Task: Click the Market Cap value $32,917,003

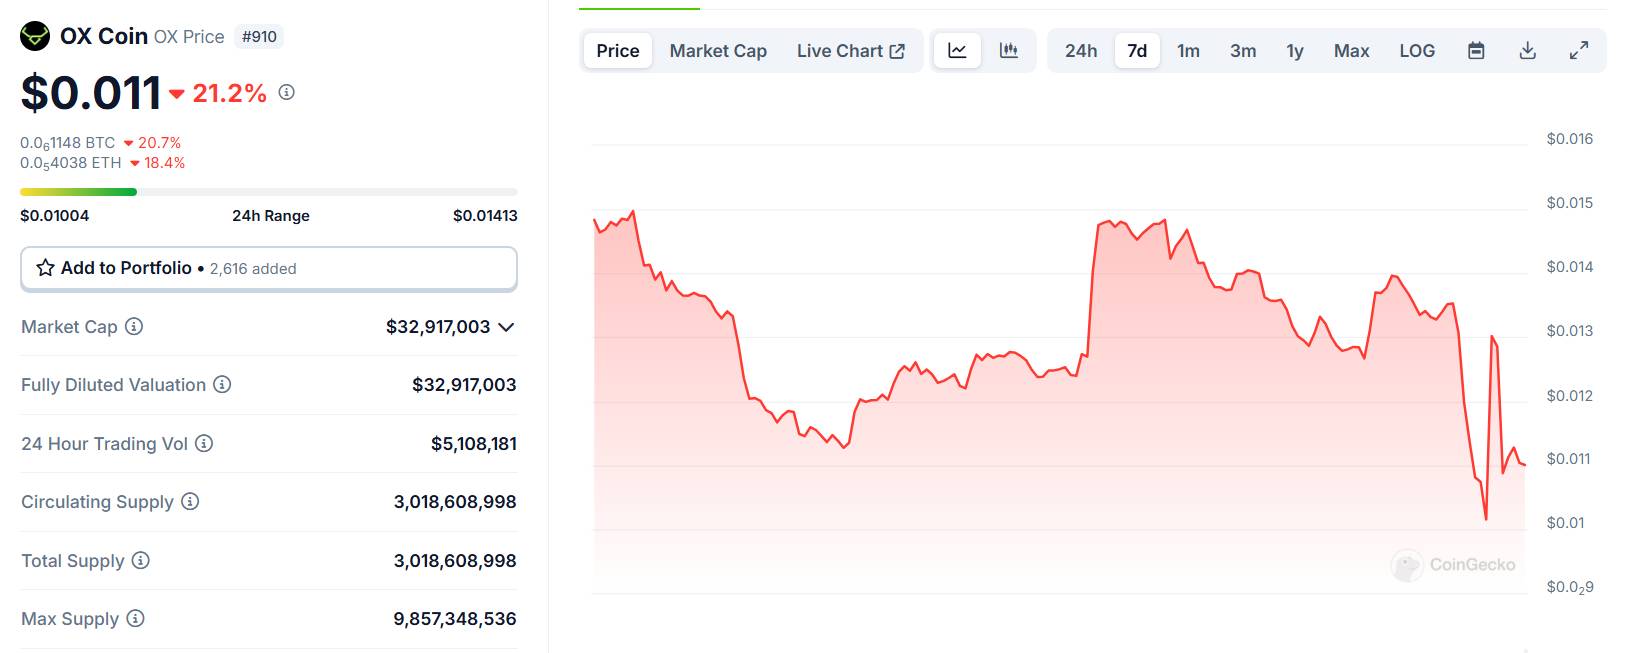Action: (438, 327)
